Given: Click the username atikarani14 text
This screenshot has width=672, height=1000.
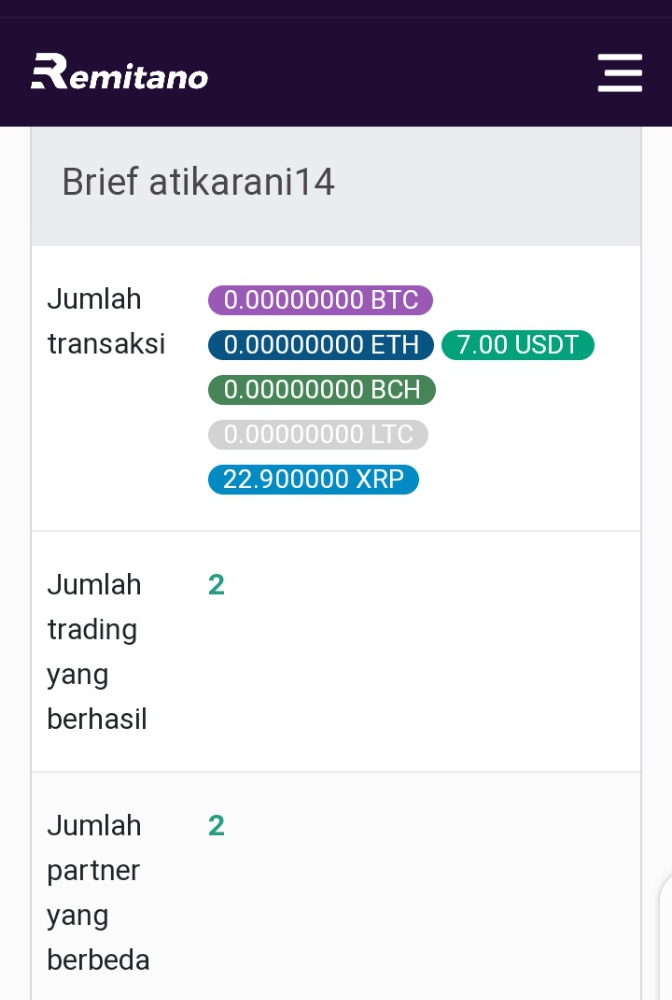Looking at the screenshot, I should 242,182.
